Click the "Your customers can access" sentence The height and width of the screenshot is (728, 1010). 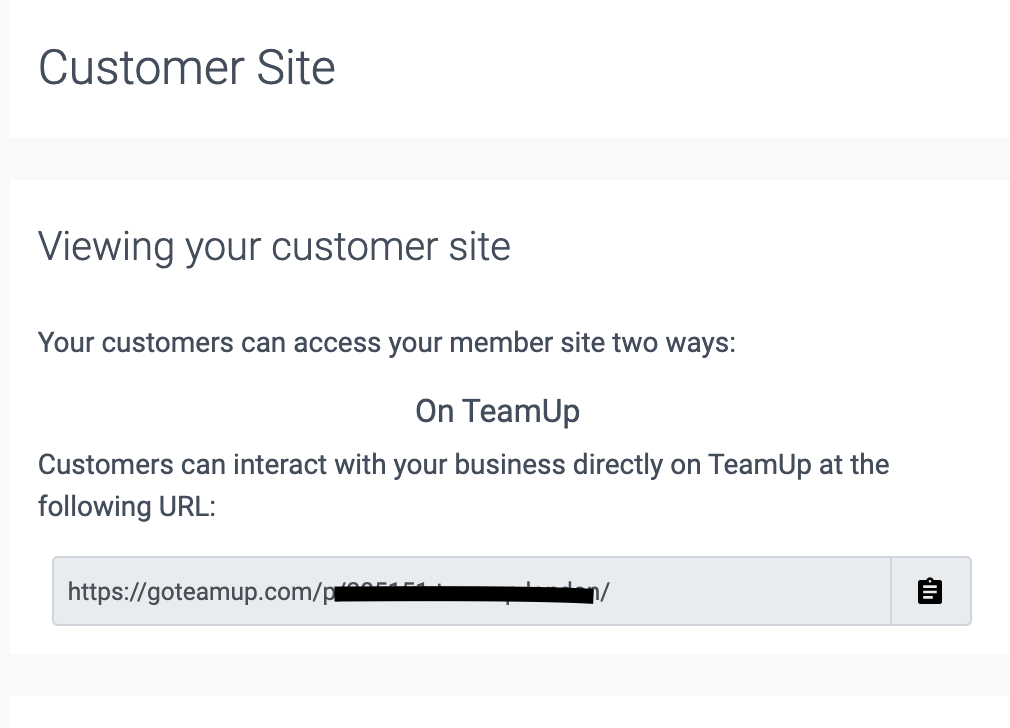[386, 343]
